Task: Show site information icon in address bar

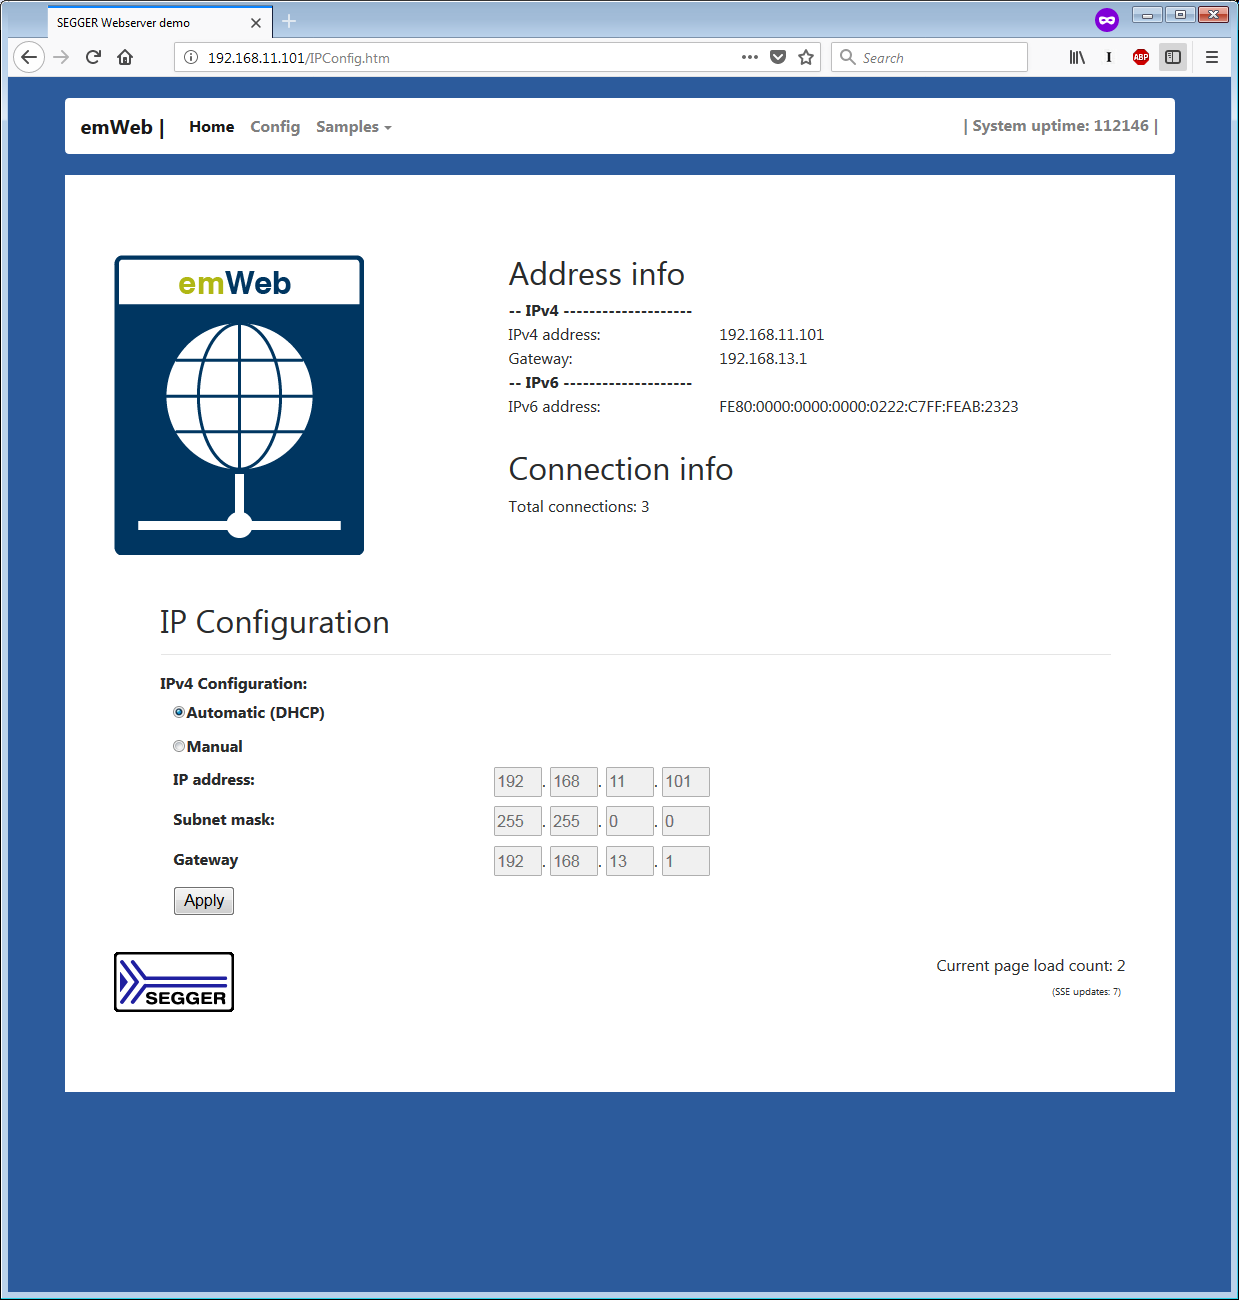Action: pos(191,57)
